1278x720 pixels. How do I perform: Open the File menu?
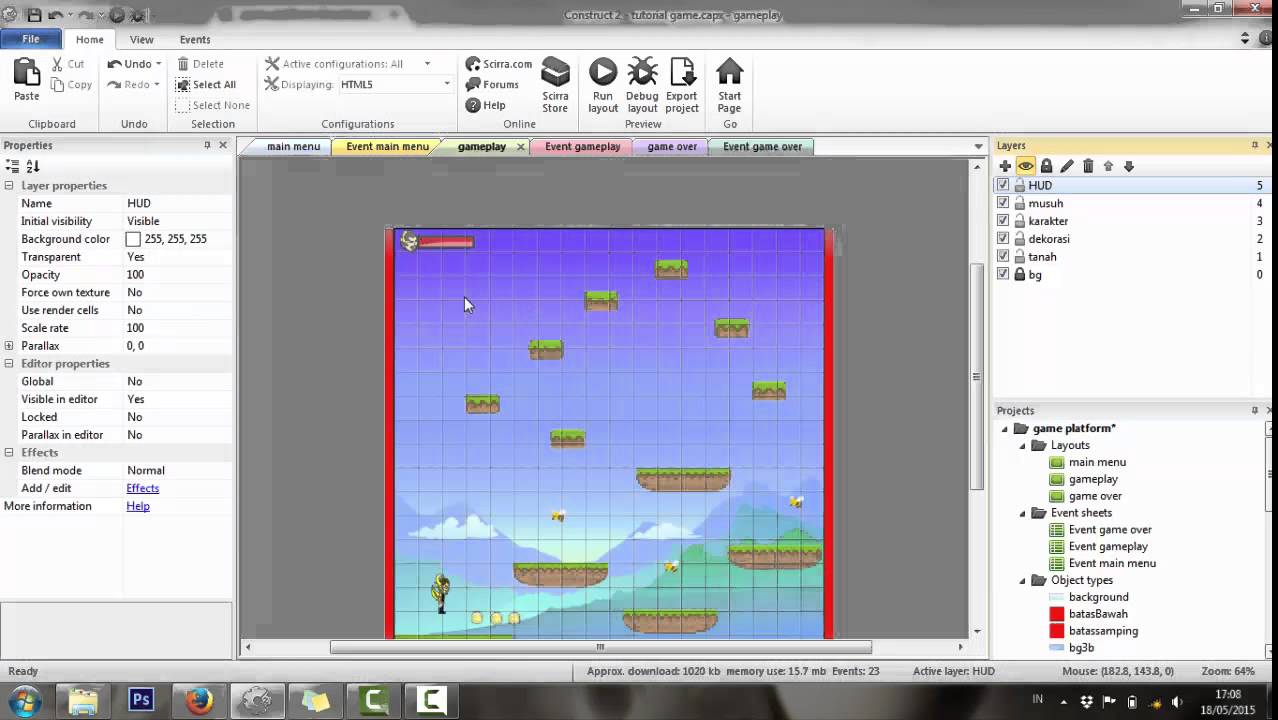(x=31, y=39)
